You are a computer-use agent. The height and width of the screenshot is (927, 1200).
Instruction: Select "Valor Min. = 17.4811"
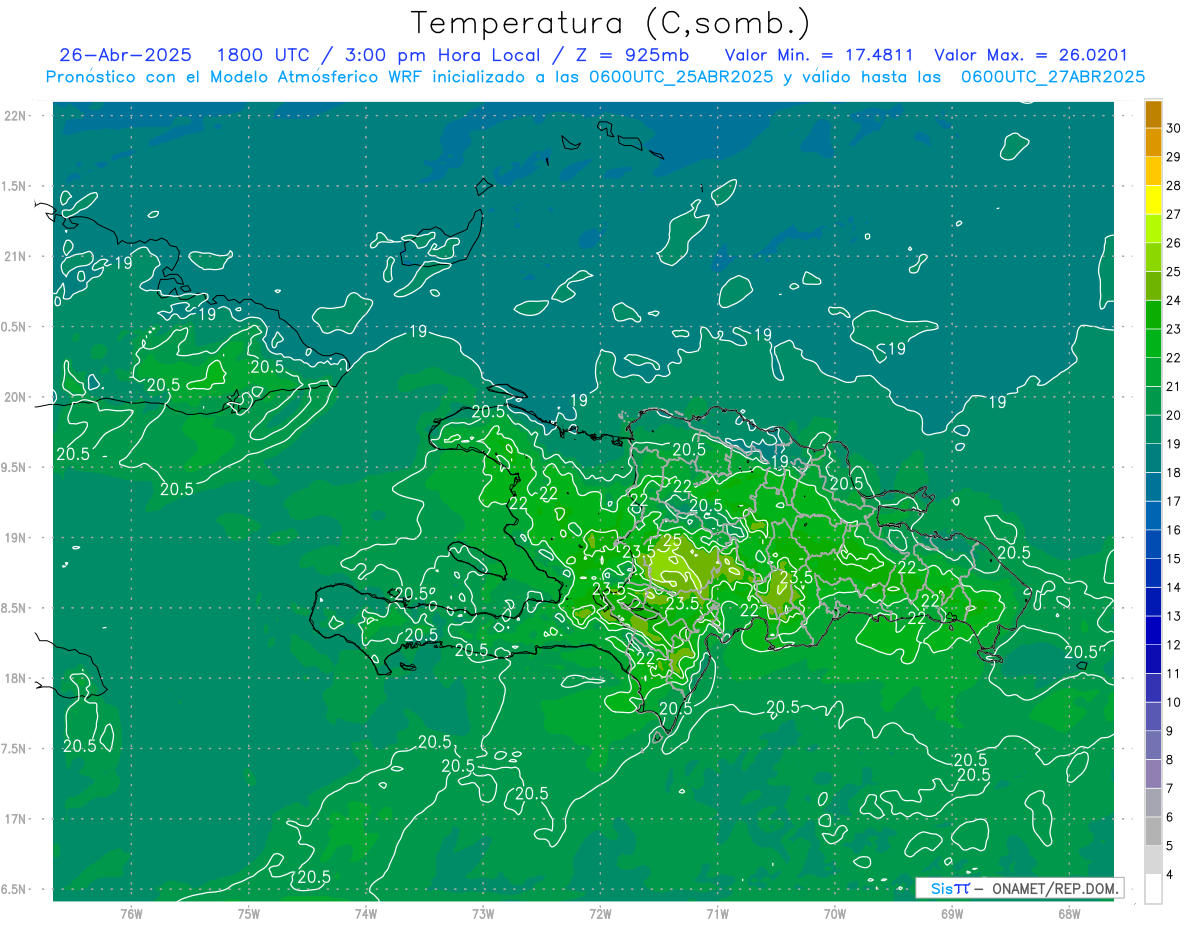[819, 56]
